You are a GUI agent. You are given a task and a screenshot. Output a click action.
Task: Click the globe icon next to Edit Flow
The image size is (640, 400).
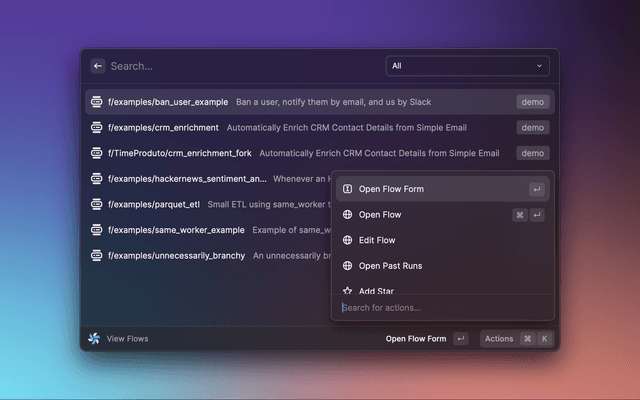(347, 240)
